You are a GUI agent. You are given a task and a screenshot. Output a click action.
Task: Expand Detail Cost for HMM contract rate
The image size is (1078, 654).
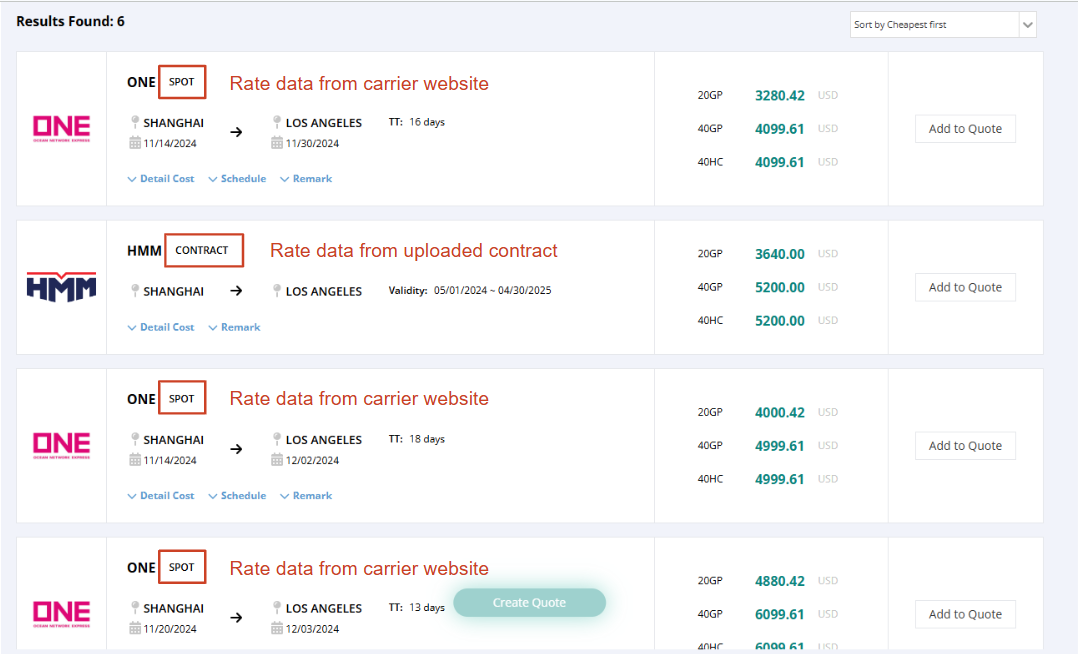pos(161,327)
